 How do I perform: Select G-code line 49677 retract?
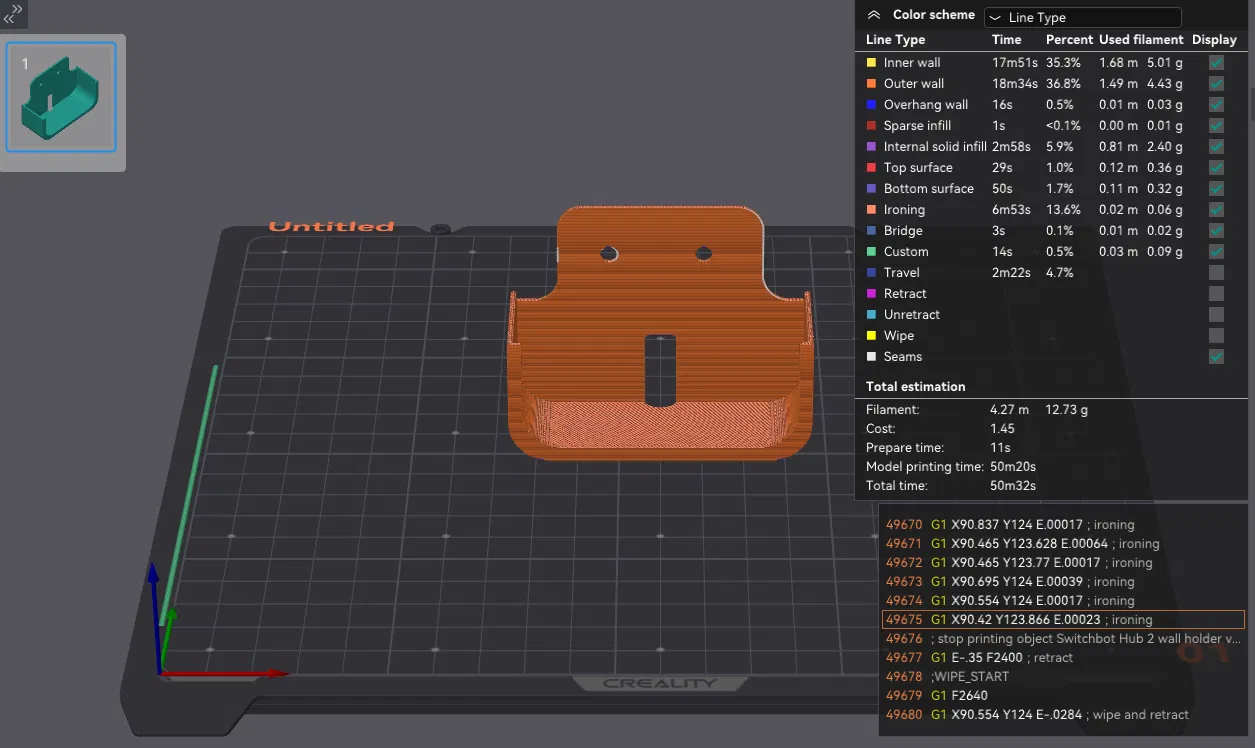(x=1064, y=657)
